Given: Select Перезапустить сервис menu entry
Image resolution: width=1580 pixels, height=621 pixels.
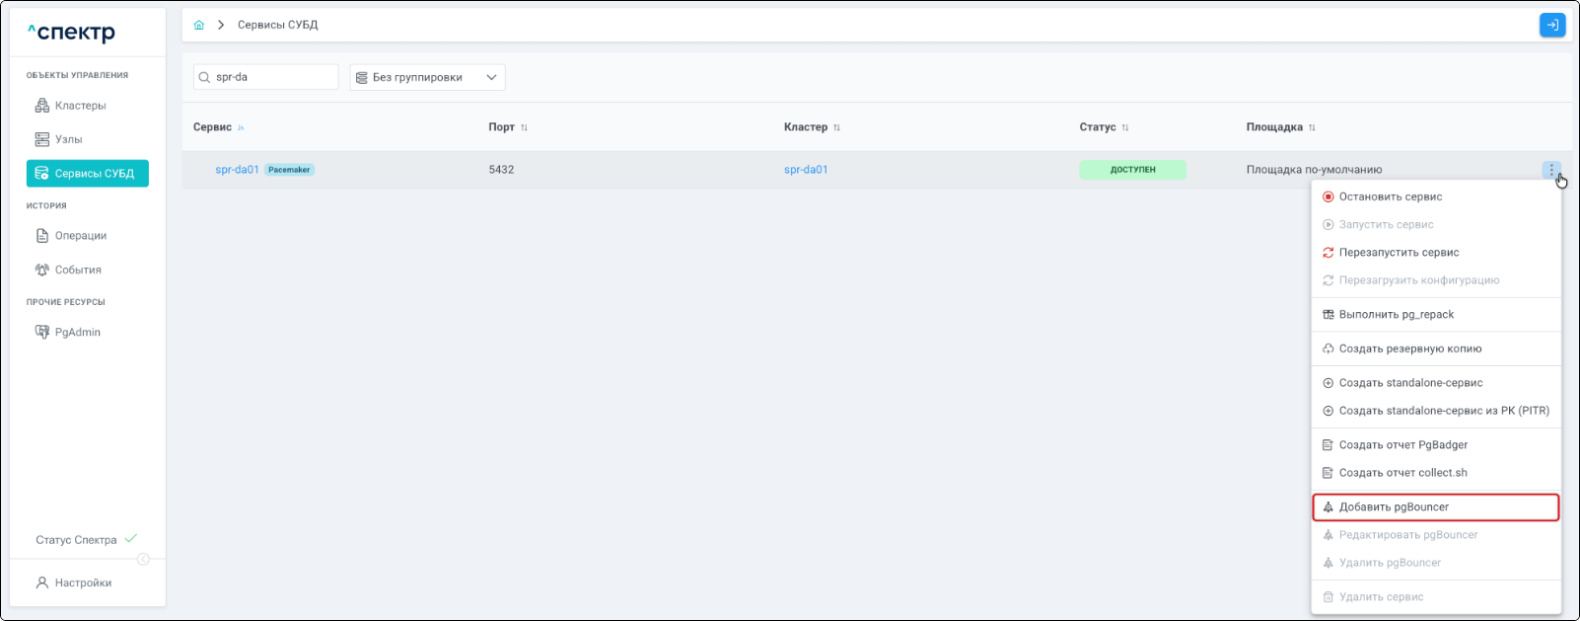Looking at the screenshot, I should (x=1398, y=253).
